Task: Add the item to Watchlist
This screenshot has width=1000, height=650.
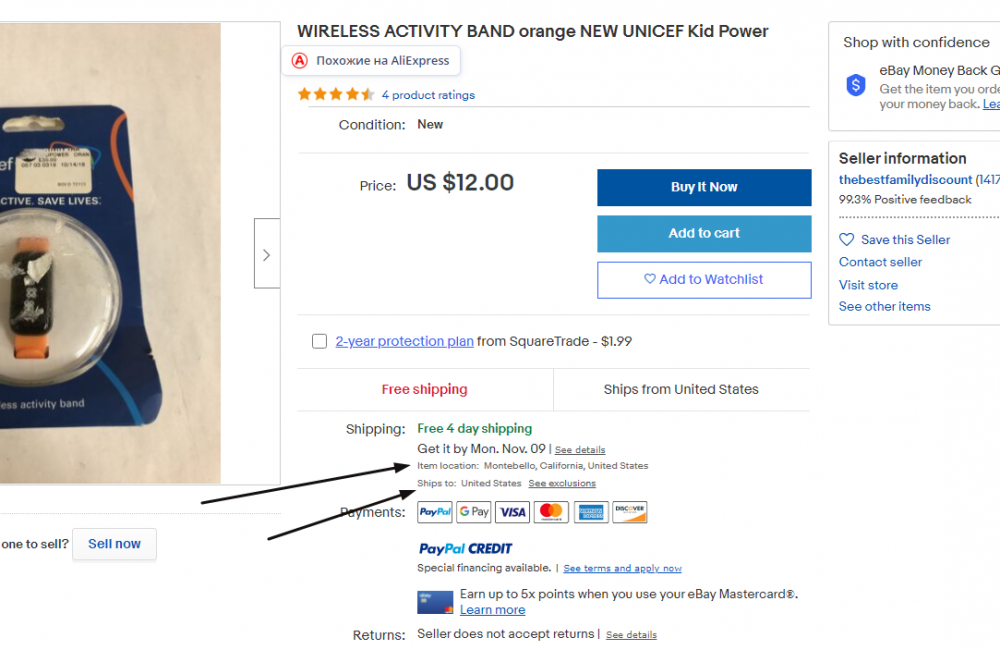Action: [704, 280]
